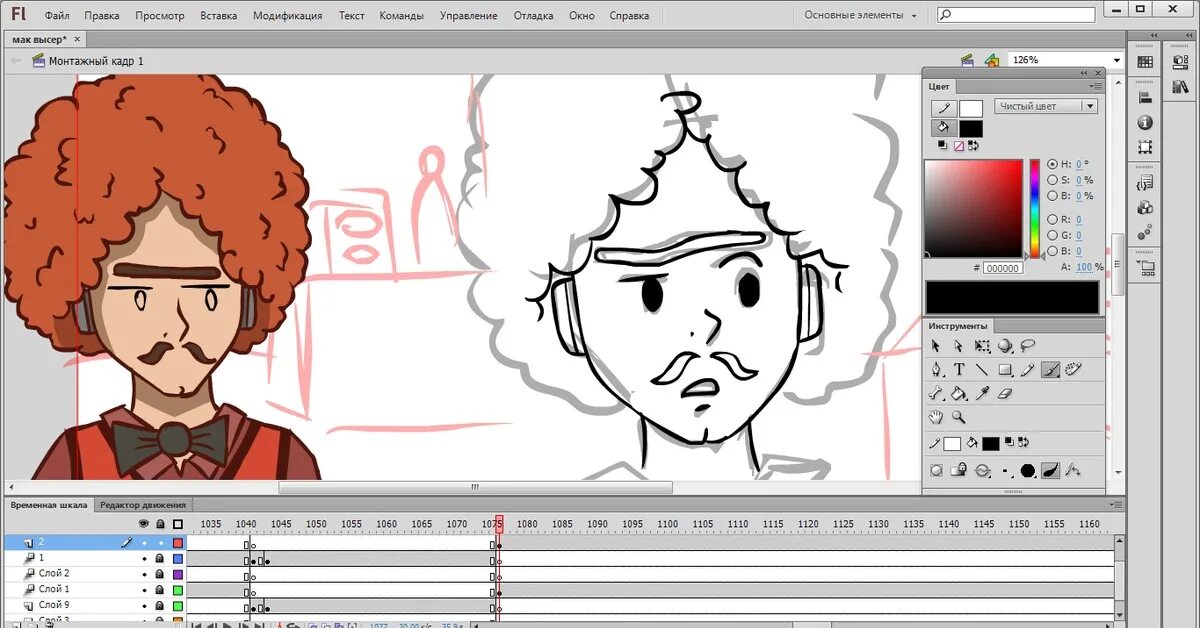This screenshot has height=628, width=1200.
Task: Open the Чистый цвет color type dropdown
Action: point(1046,106)
